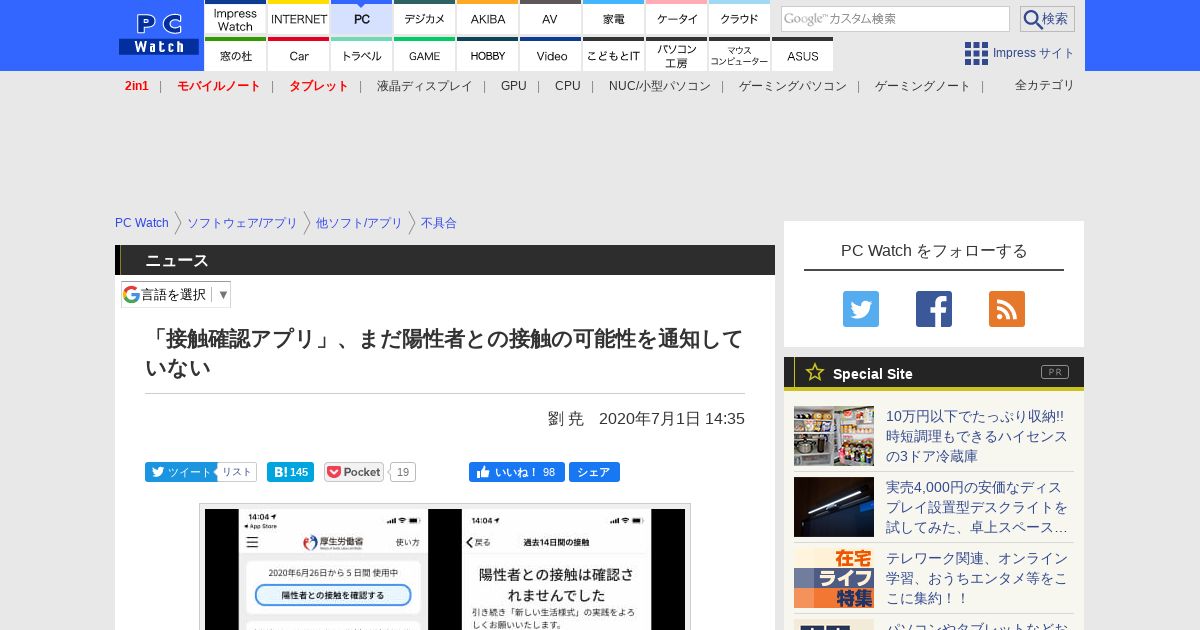This screenshot has width=1200, height=630.
Task: Open the マウスコンピューター tab
Action: coord(740,55)
